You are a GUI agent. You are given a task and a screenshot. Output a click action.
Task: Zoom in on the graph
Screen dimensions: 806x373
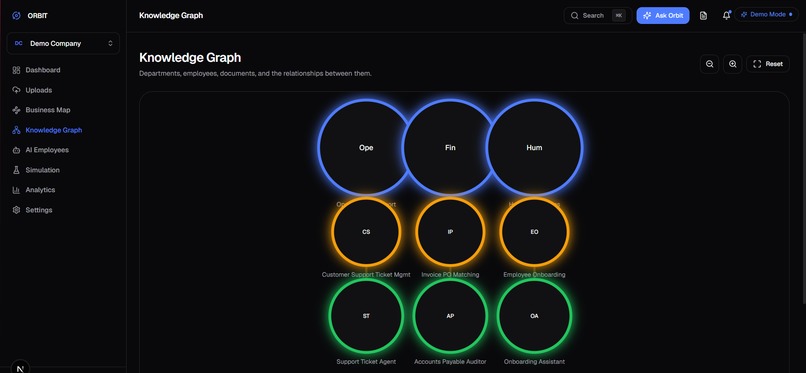click(733, 64)
